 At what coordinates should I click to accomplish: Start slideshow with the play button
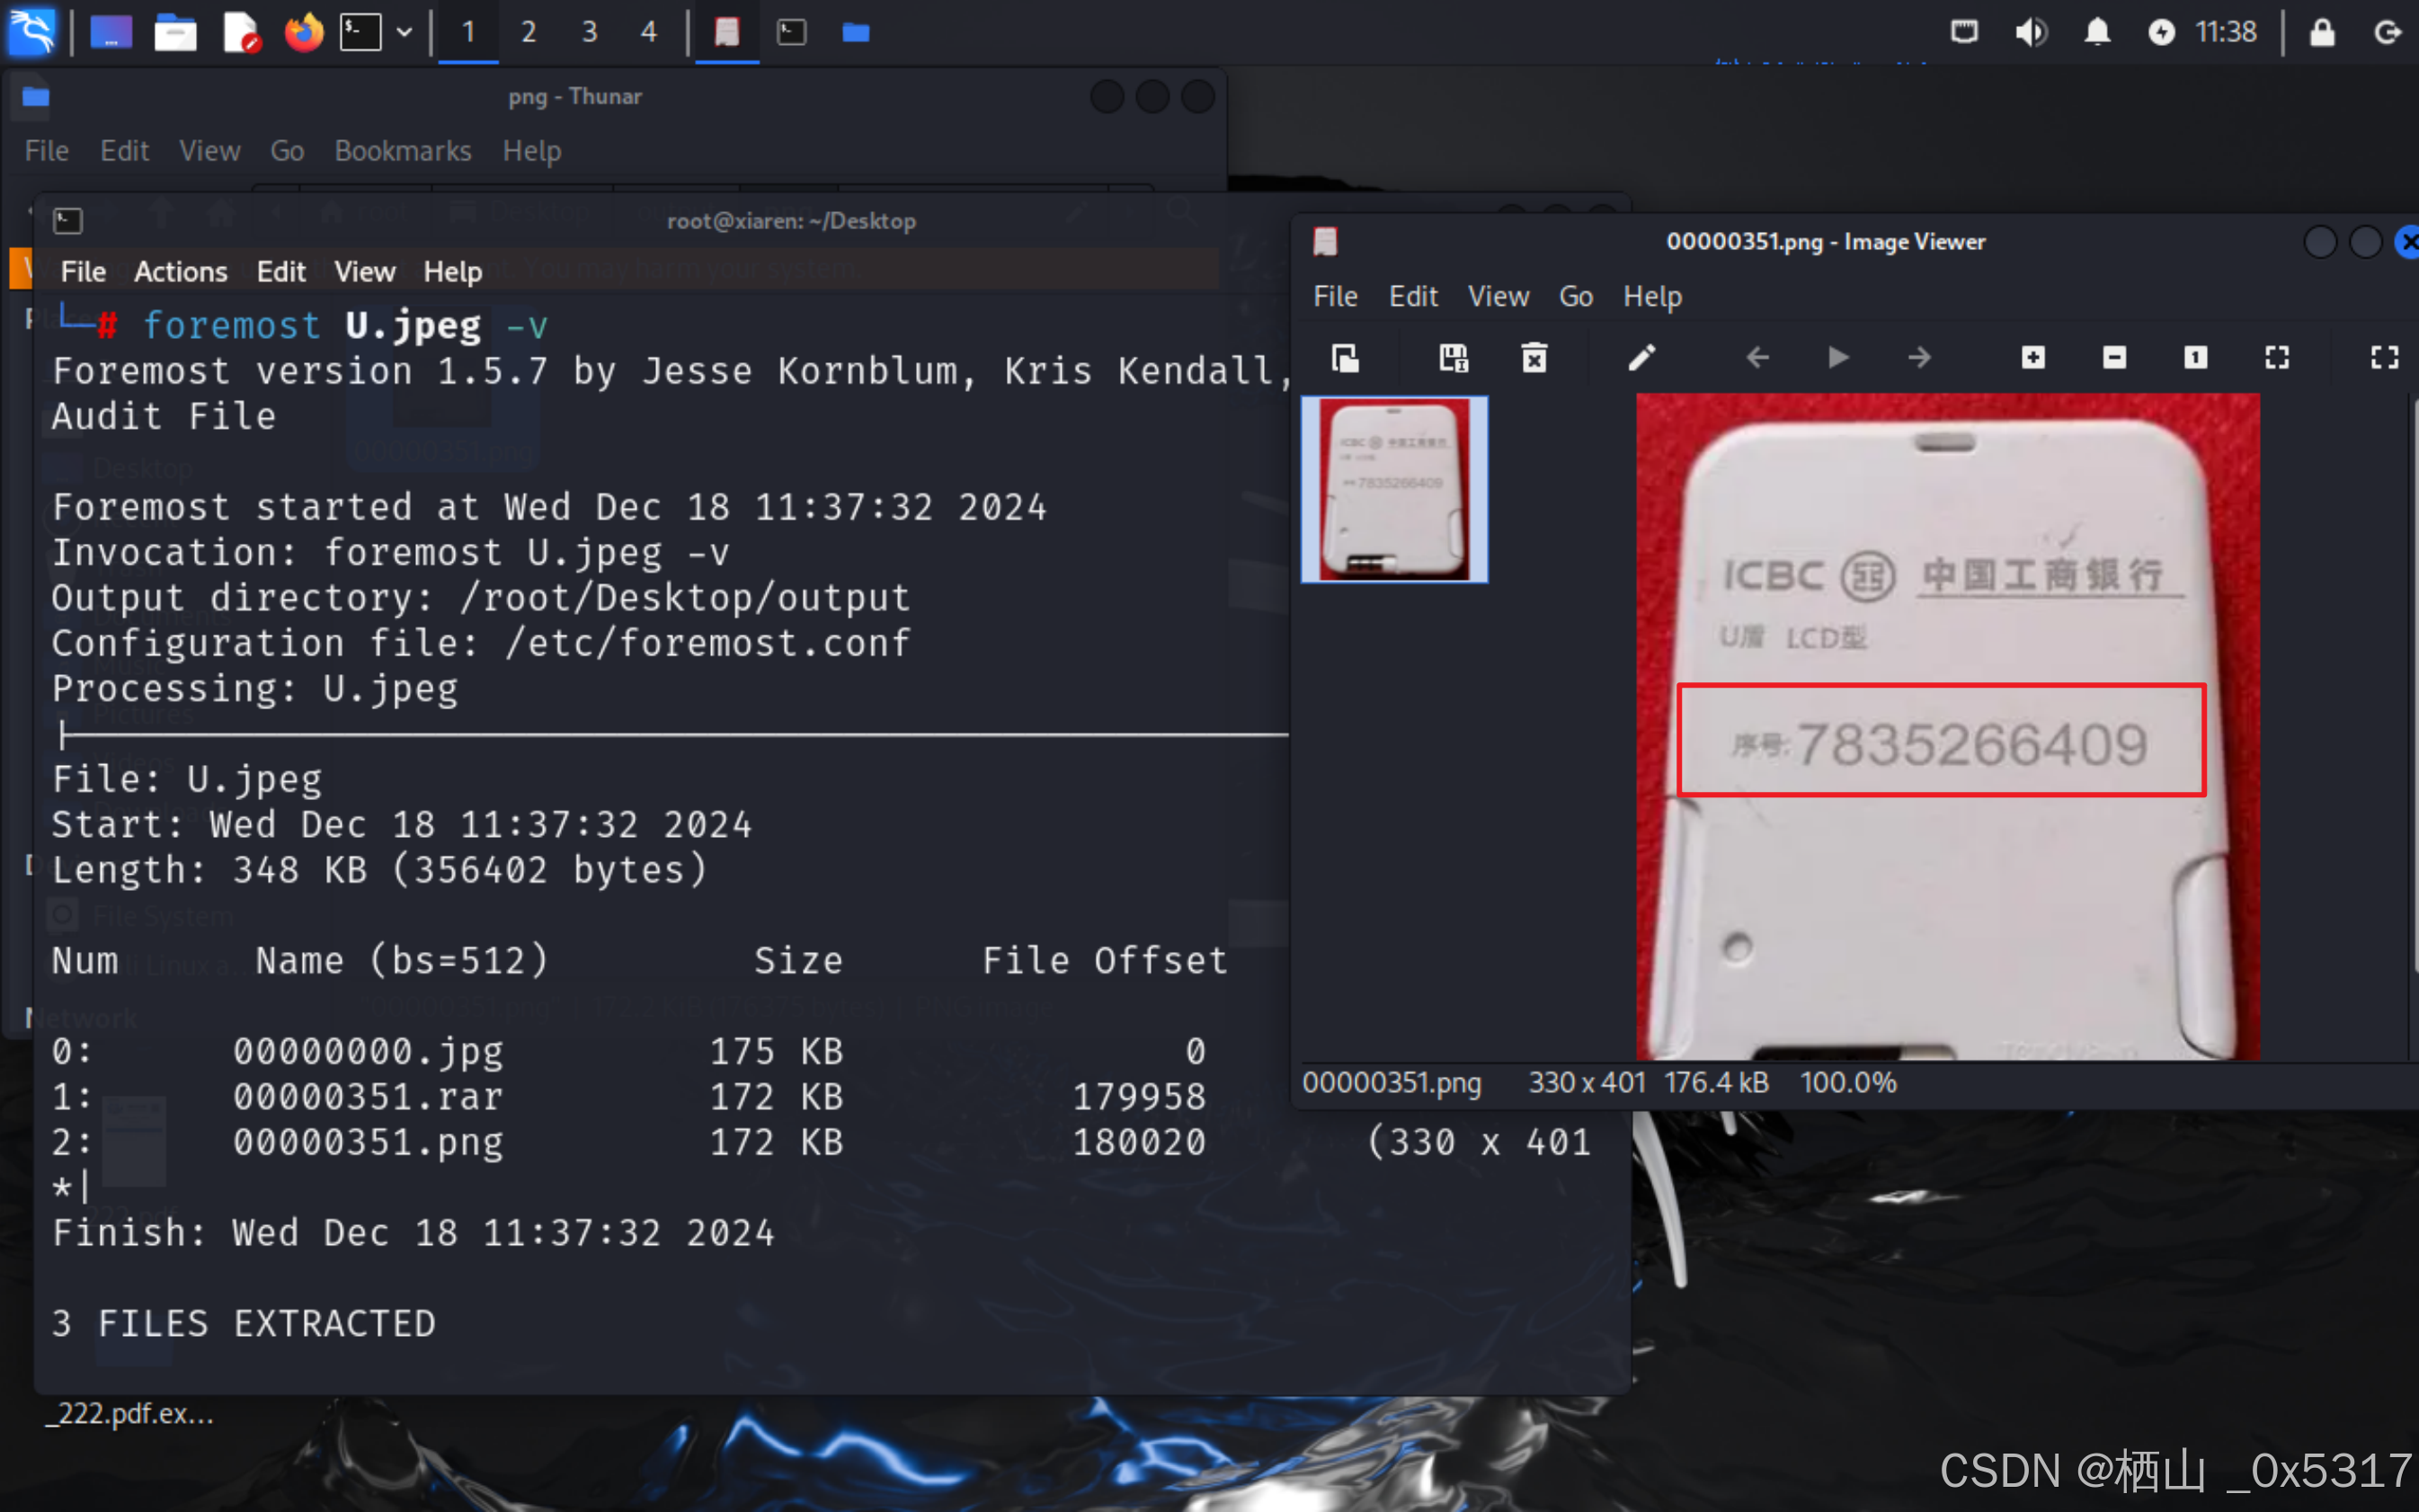1837,357
